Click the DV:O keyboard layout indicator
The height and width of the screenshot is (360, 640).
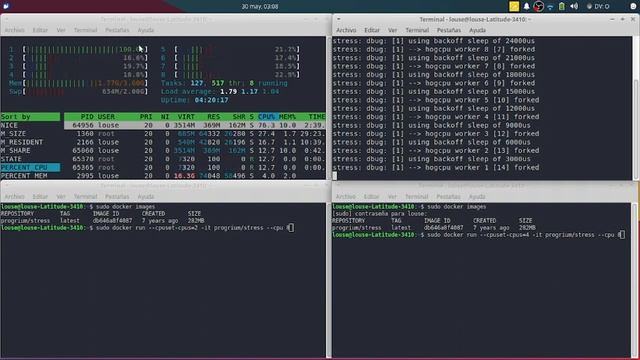coord(598,7)
